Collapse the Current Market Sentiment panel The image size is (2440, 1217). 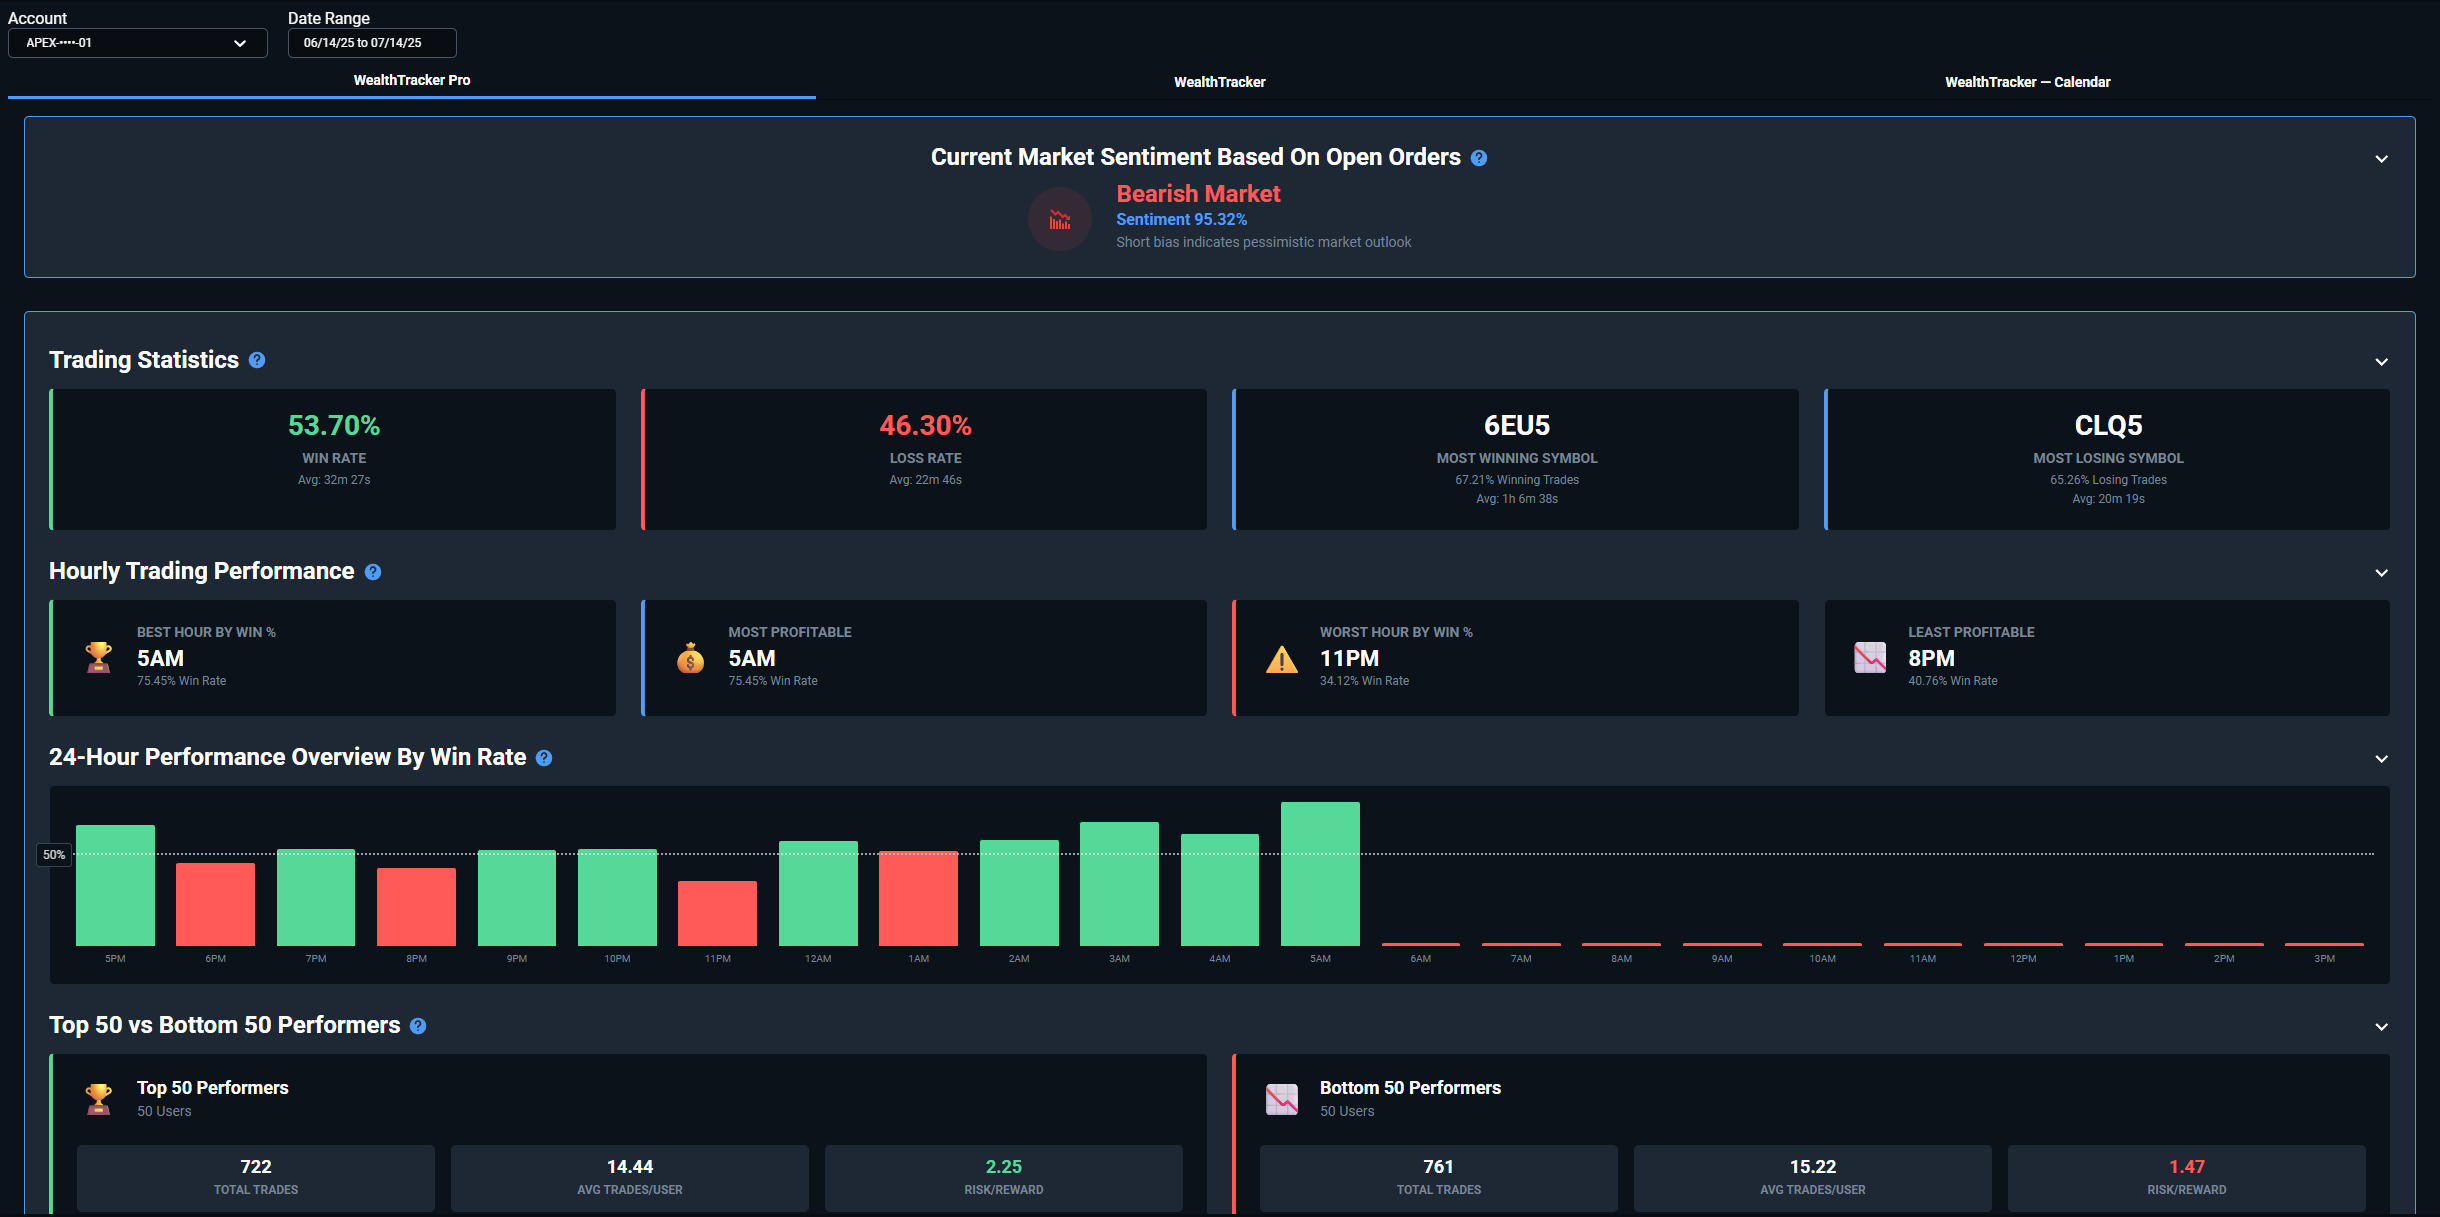coord(2382,159)
